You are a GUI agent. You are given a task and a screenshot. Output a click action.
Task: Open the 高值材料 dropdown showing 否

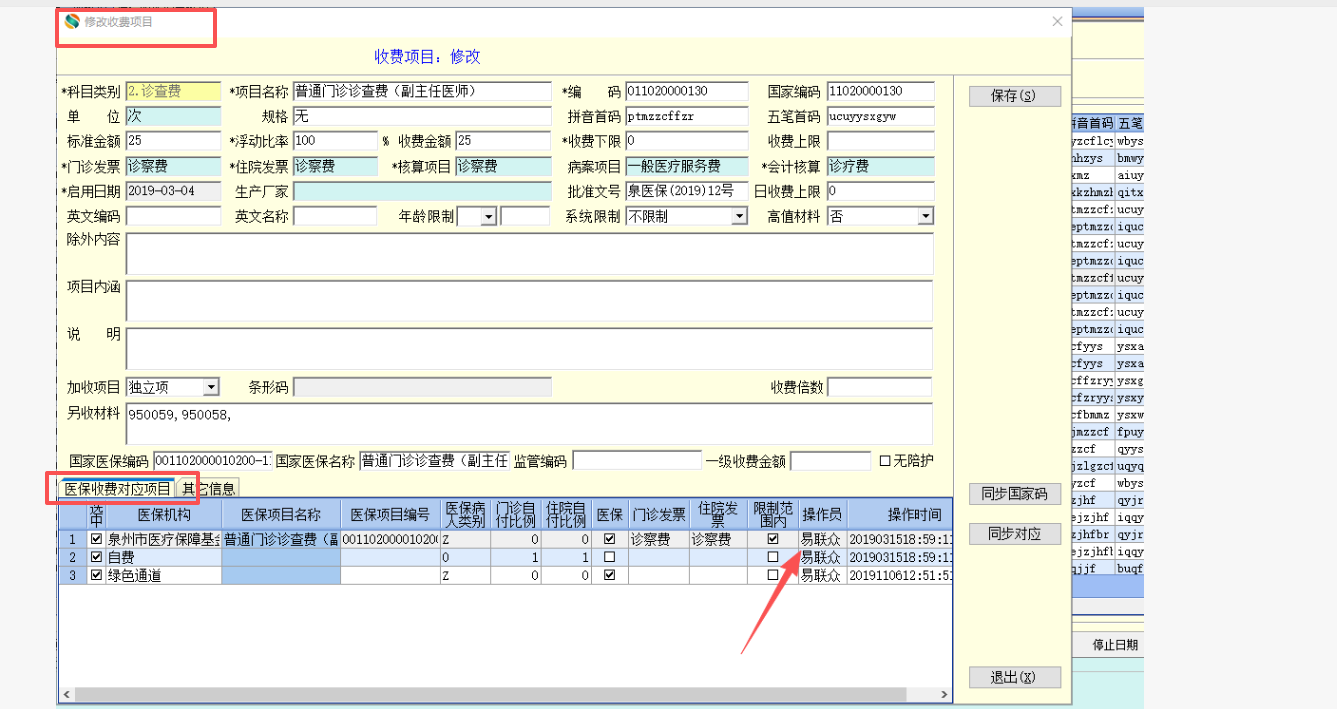click(x=925, y=216)
